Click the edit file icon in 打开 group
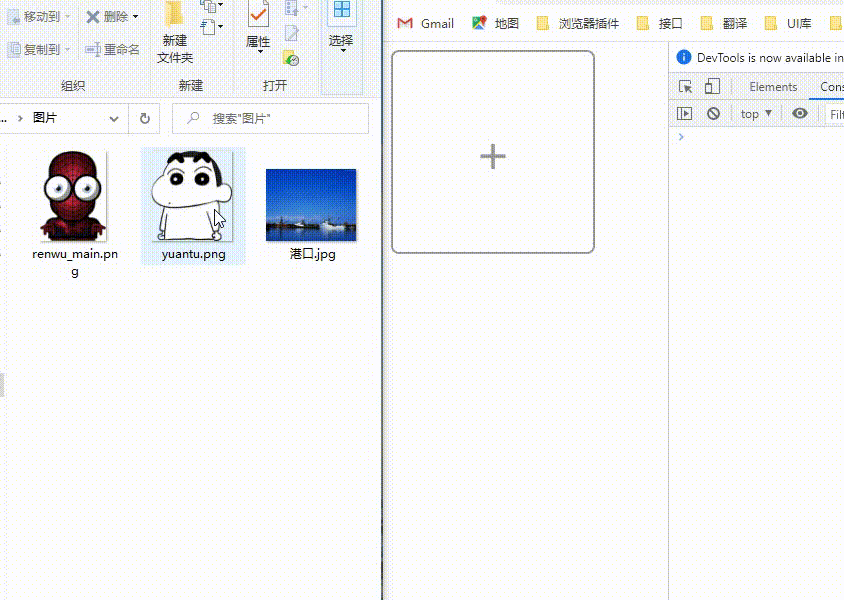Screen dimensions: 844x600 [291, 33]
